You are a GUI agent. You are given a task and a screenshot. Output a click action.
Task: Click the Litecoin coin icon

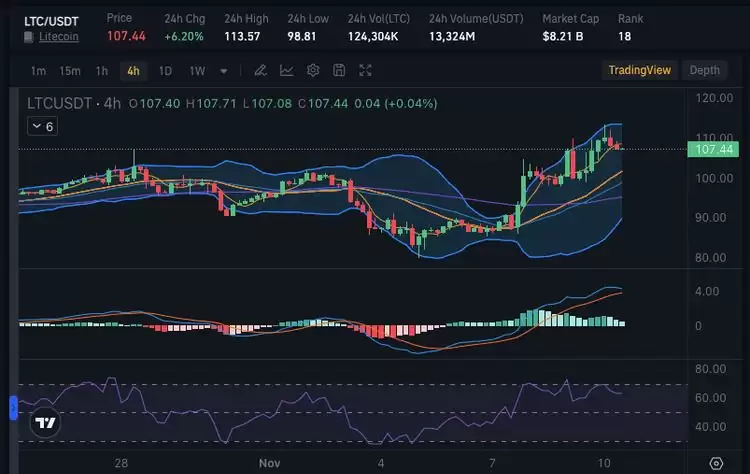pos(29,36)
